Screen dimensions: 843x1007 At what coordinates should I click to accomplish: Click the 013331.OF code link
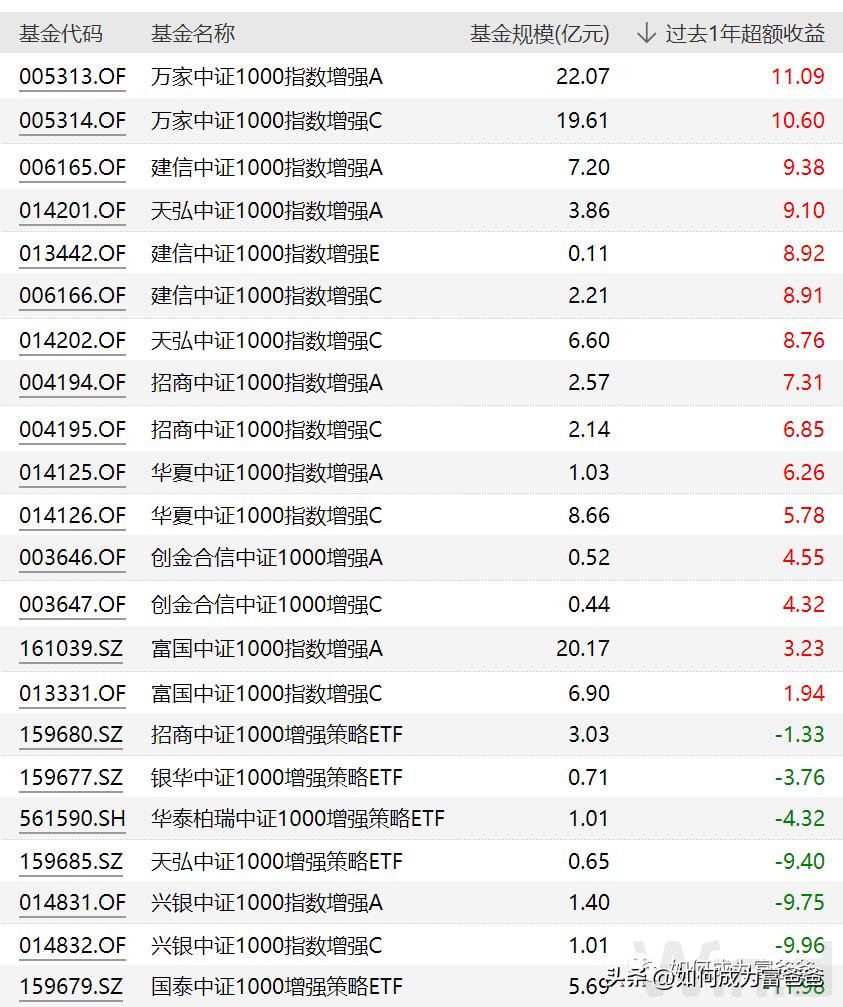pyautogui.click(x=73, y=694)
